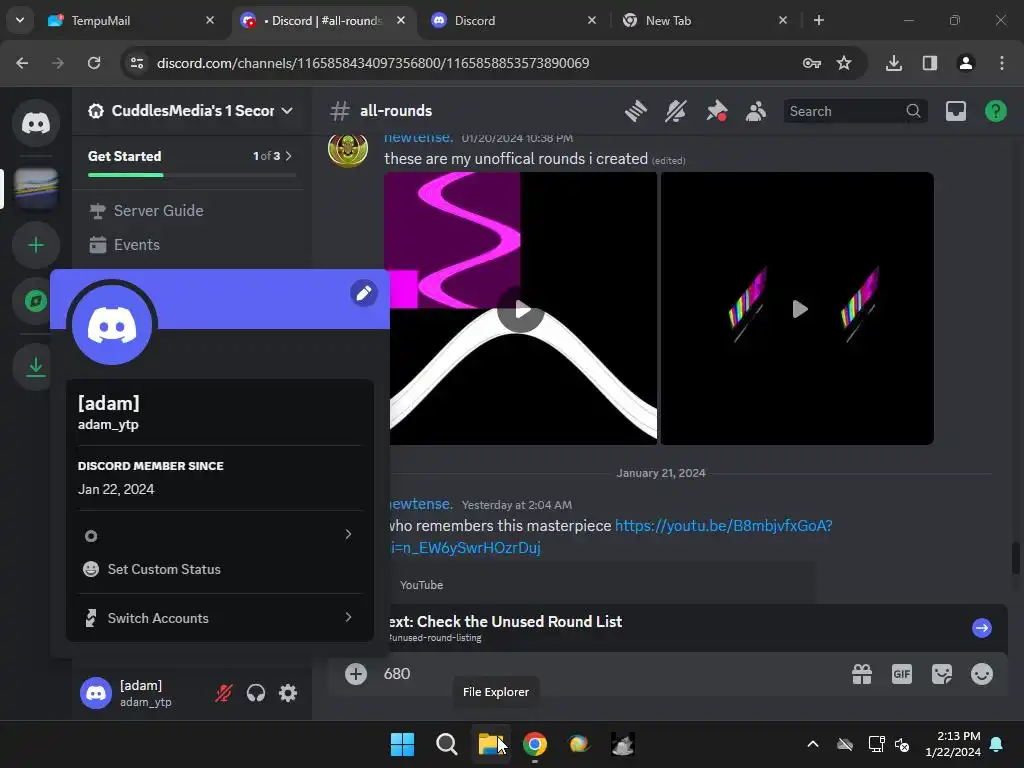Switch to the New Tab browser tab
Viewport: 1024px width, 768px height.
click(705, 21)
